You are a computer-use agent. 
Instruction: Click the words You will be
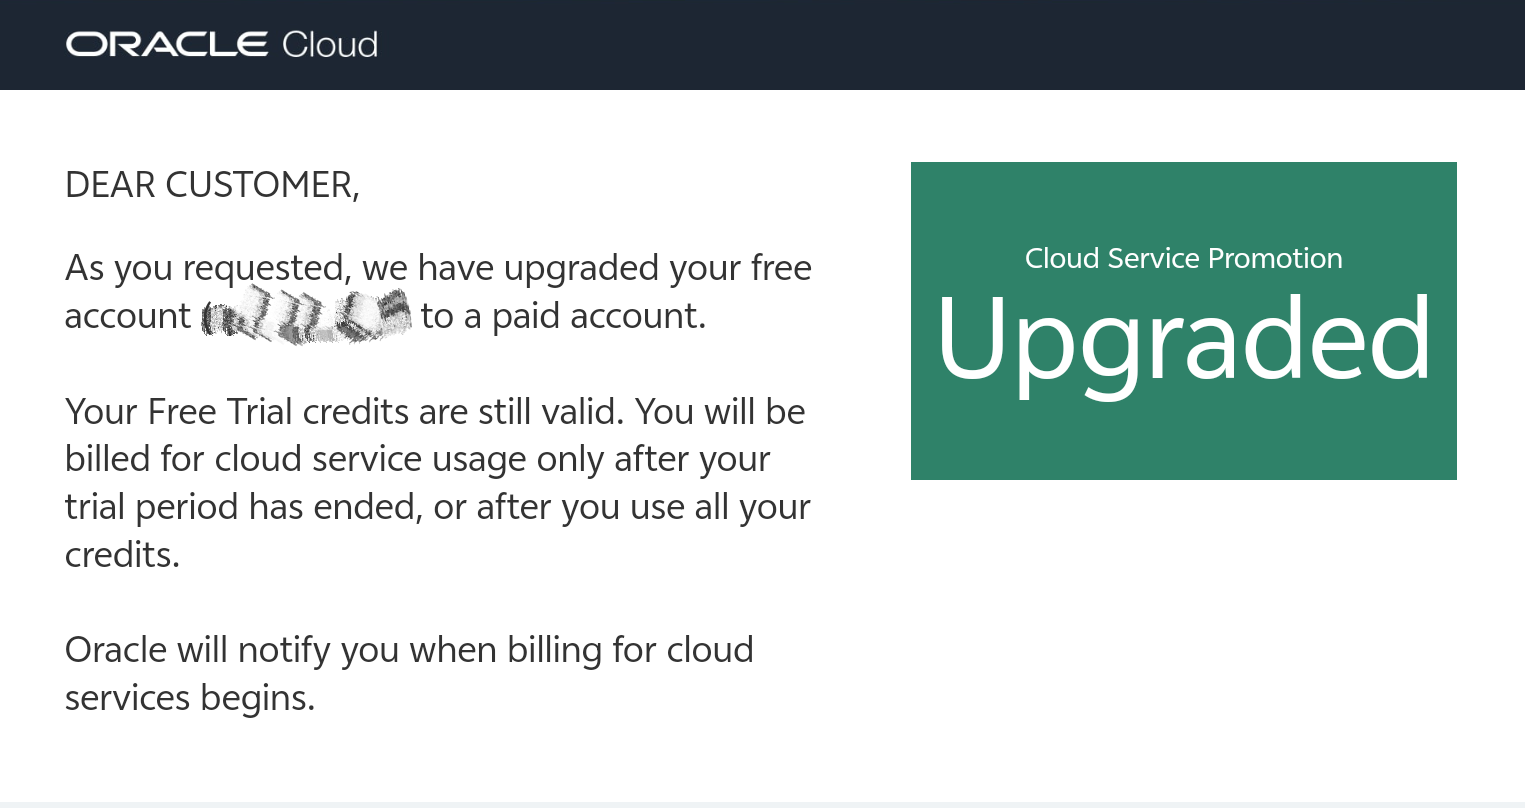pyautogui.click(x=720, y=412)
